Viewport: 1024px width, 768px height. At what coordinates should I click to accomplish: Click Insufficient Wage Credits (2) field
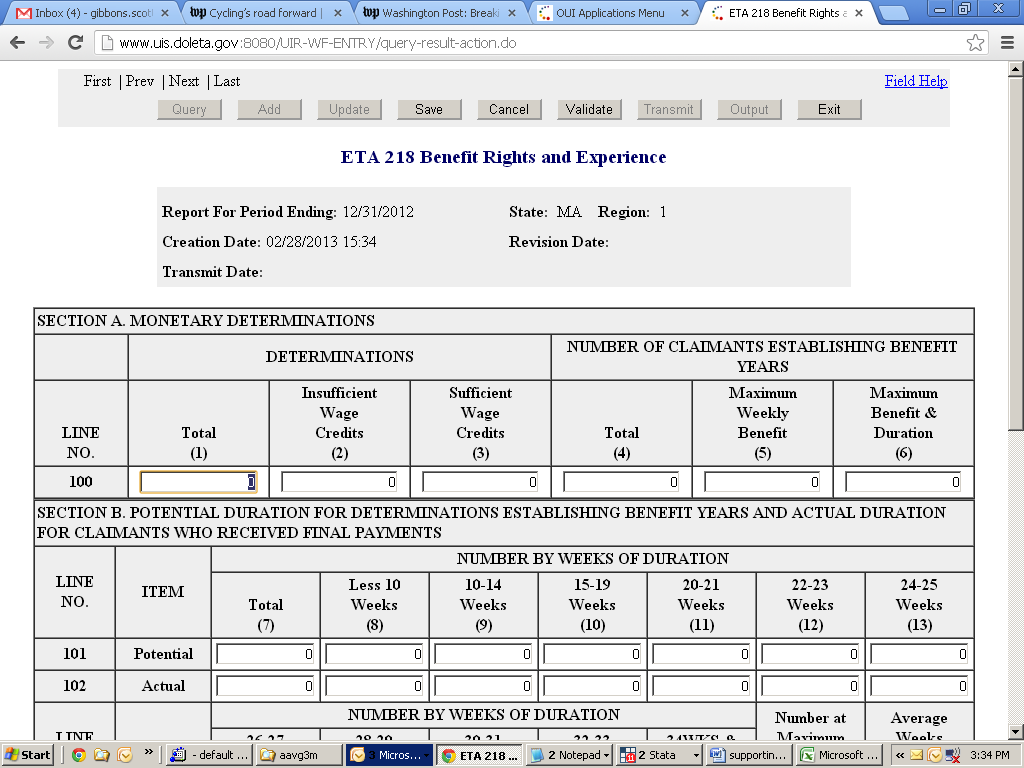click(x=340, y=482)
